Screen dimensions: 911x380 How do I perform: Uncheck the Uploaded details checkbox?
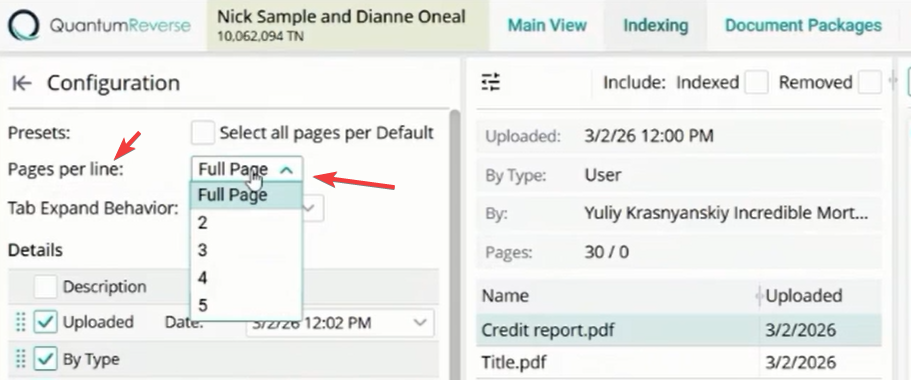pos(45,322)
